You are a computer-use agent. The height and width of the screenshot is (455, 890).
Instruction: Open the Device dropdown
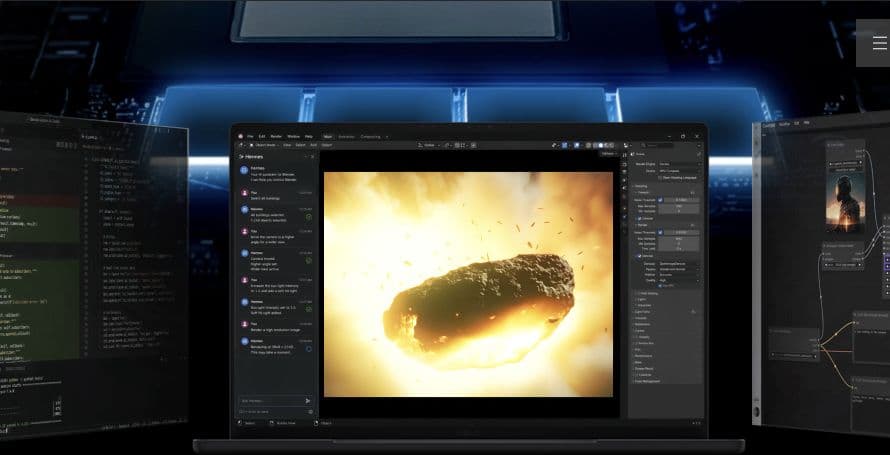pyautogui.click(x=679, y=171)
